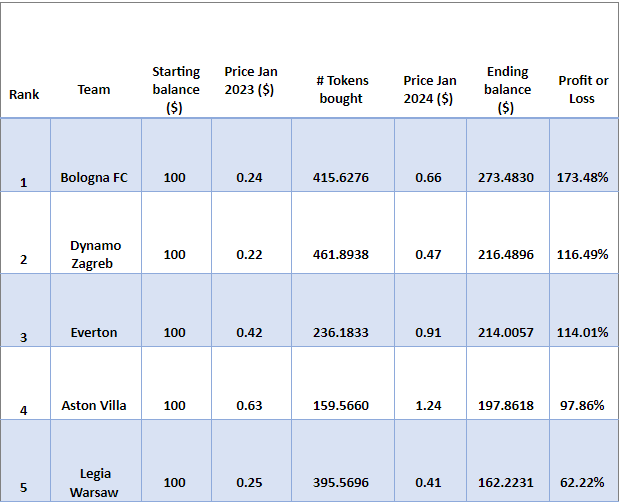
Task: Select rank 3 in the Everton row
Action: click(x=24, y=338)
